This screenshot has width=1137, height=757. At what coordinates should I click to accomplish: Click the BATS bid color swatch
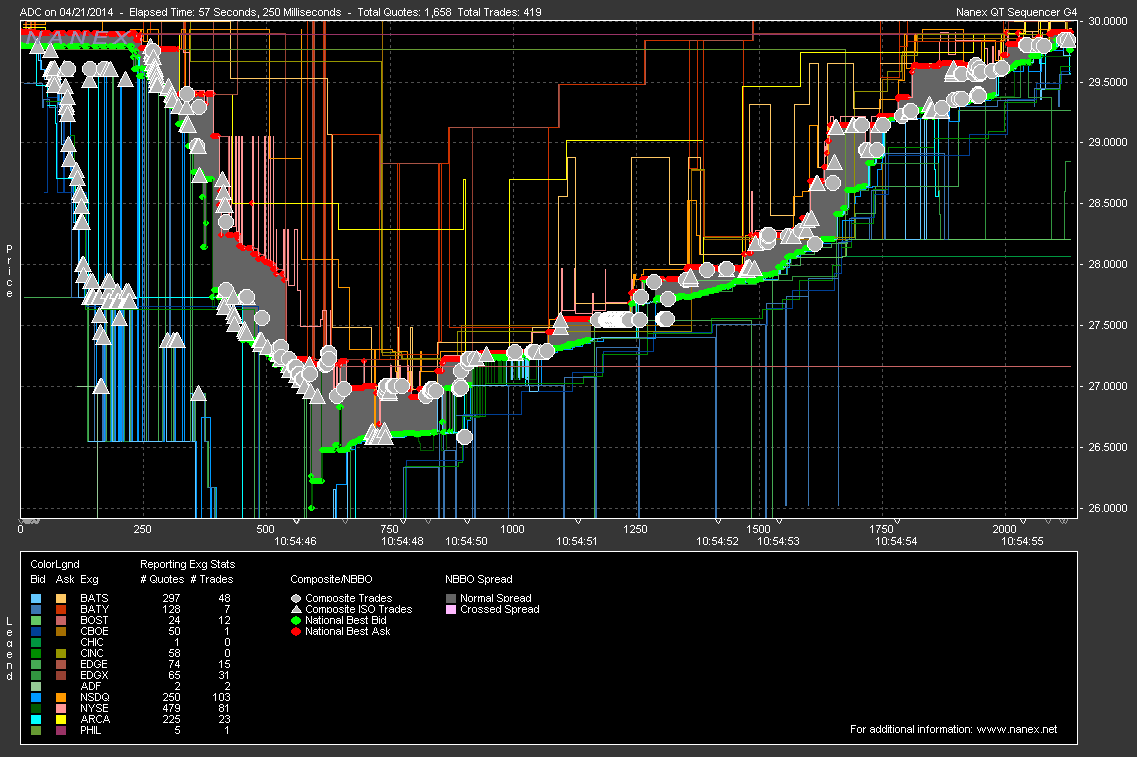click(36, 598)
